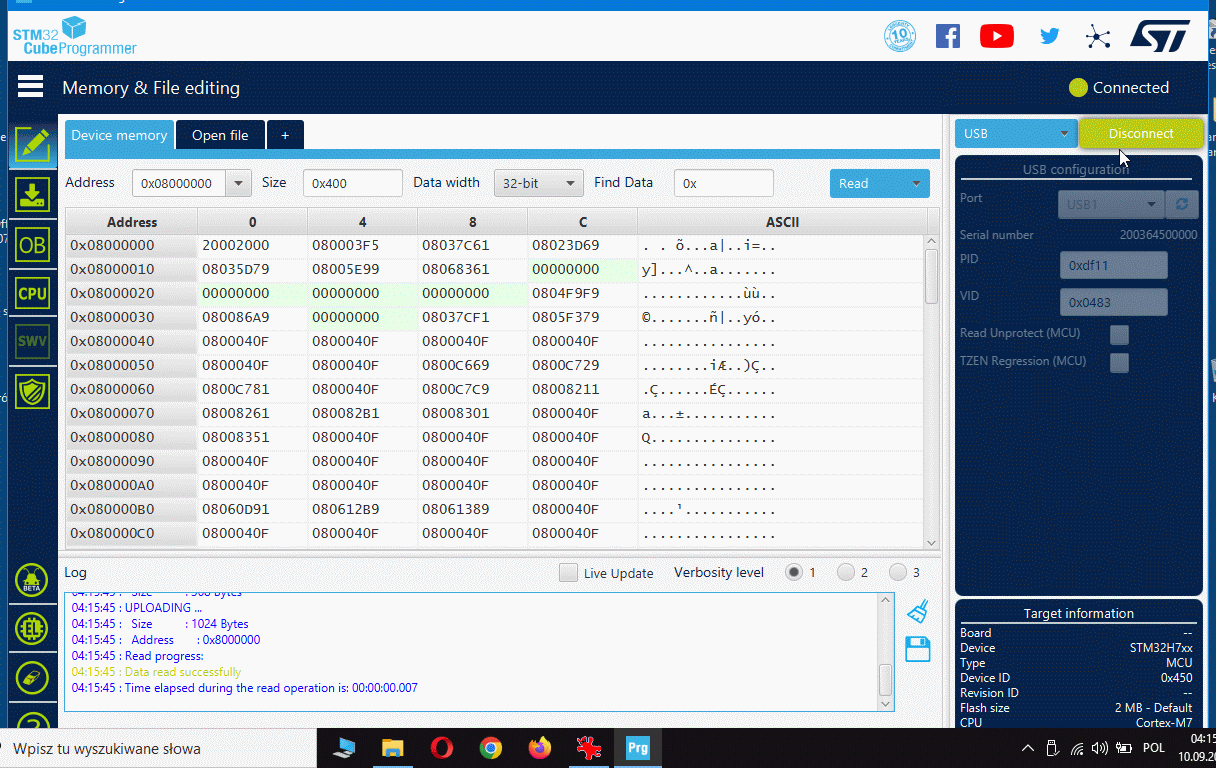Click the Disconnect button

[1140, 134]
